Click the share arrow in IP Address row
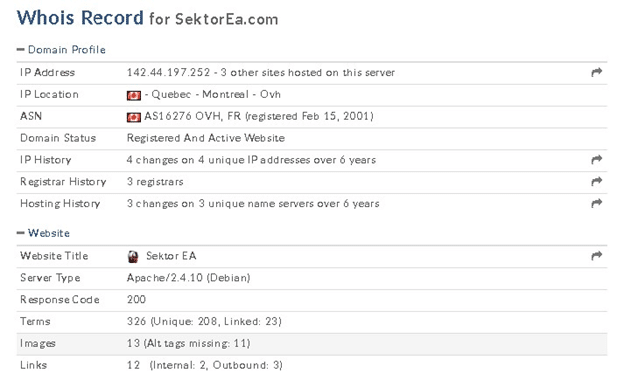624x387 pixels. point(597,72)
